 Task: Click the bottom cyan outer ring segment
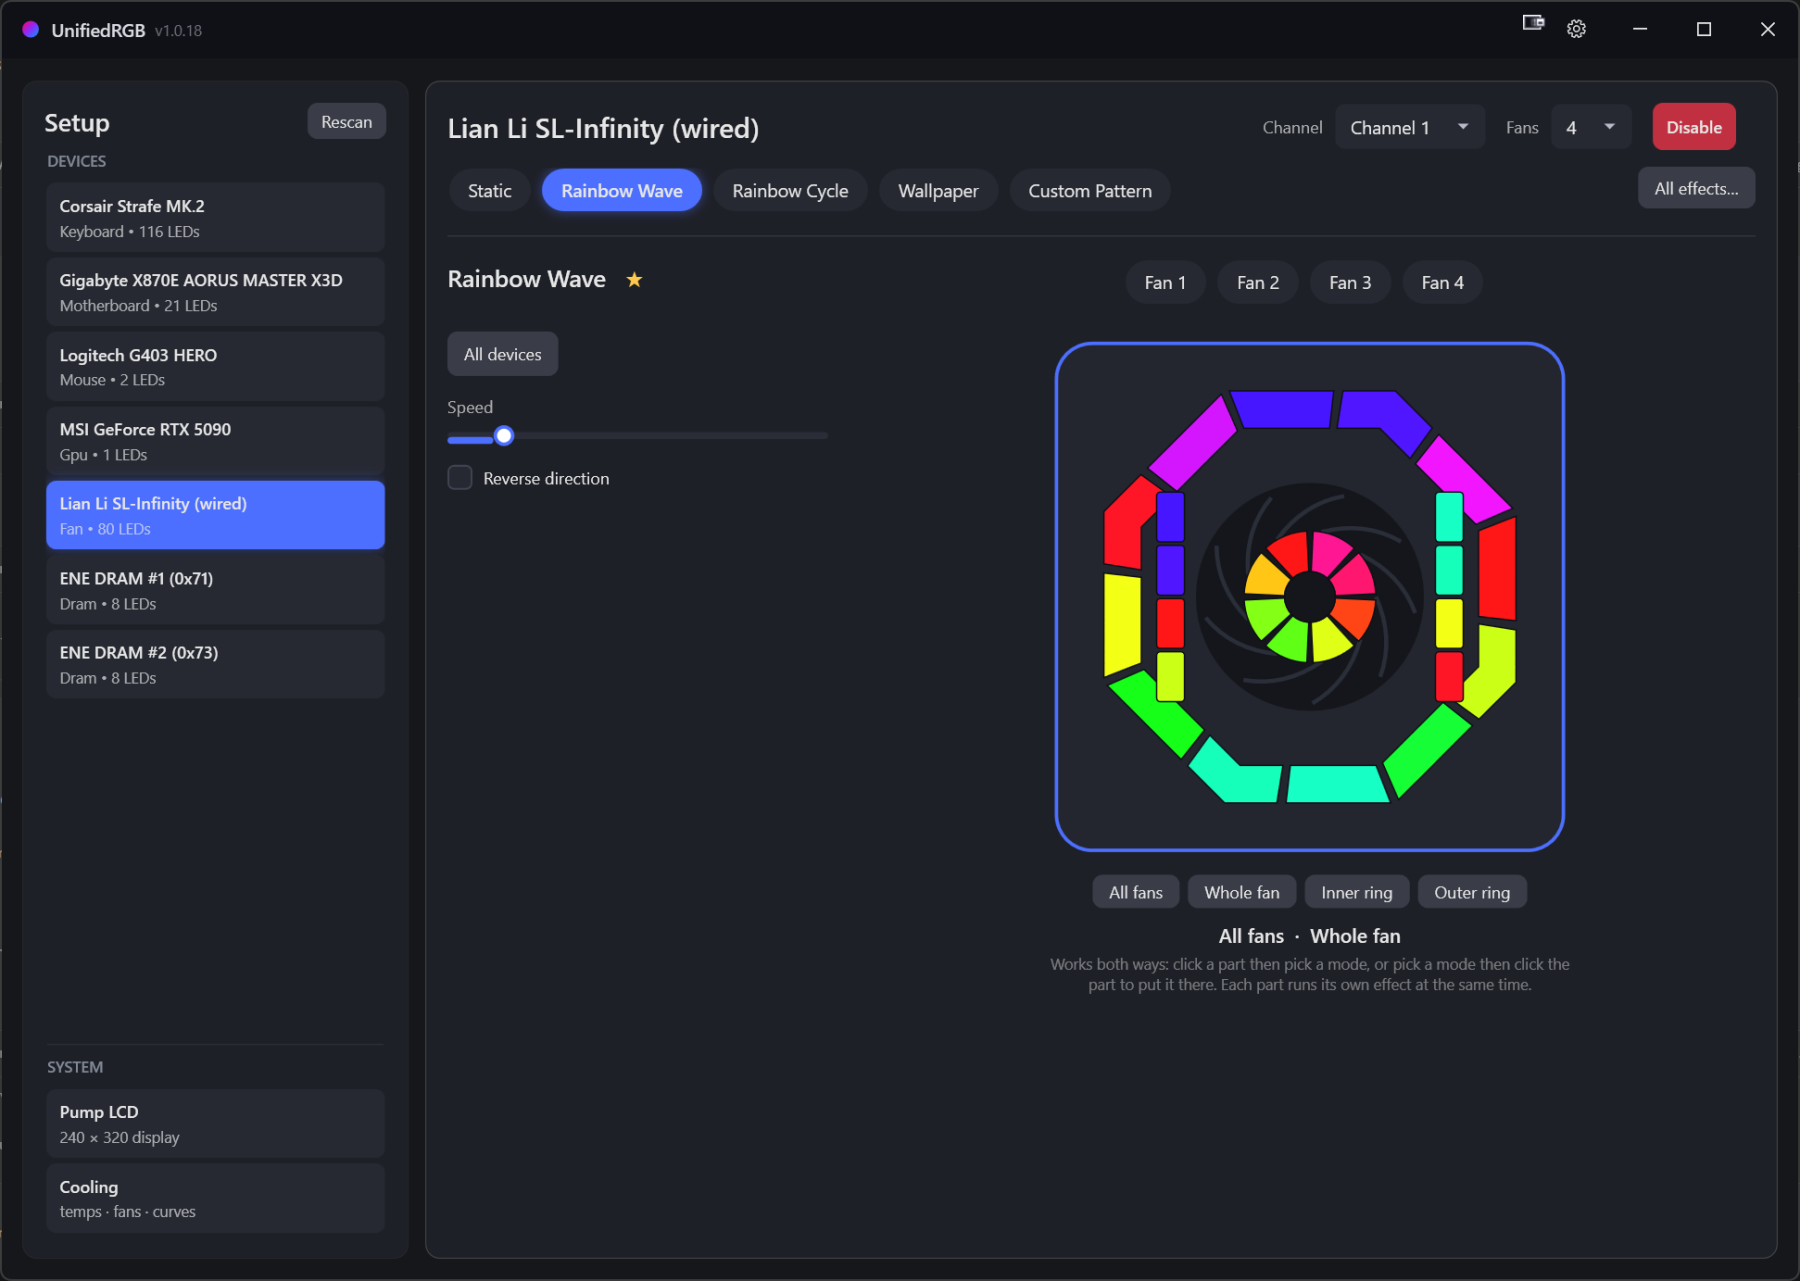tap(1337, 784)
